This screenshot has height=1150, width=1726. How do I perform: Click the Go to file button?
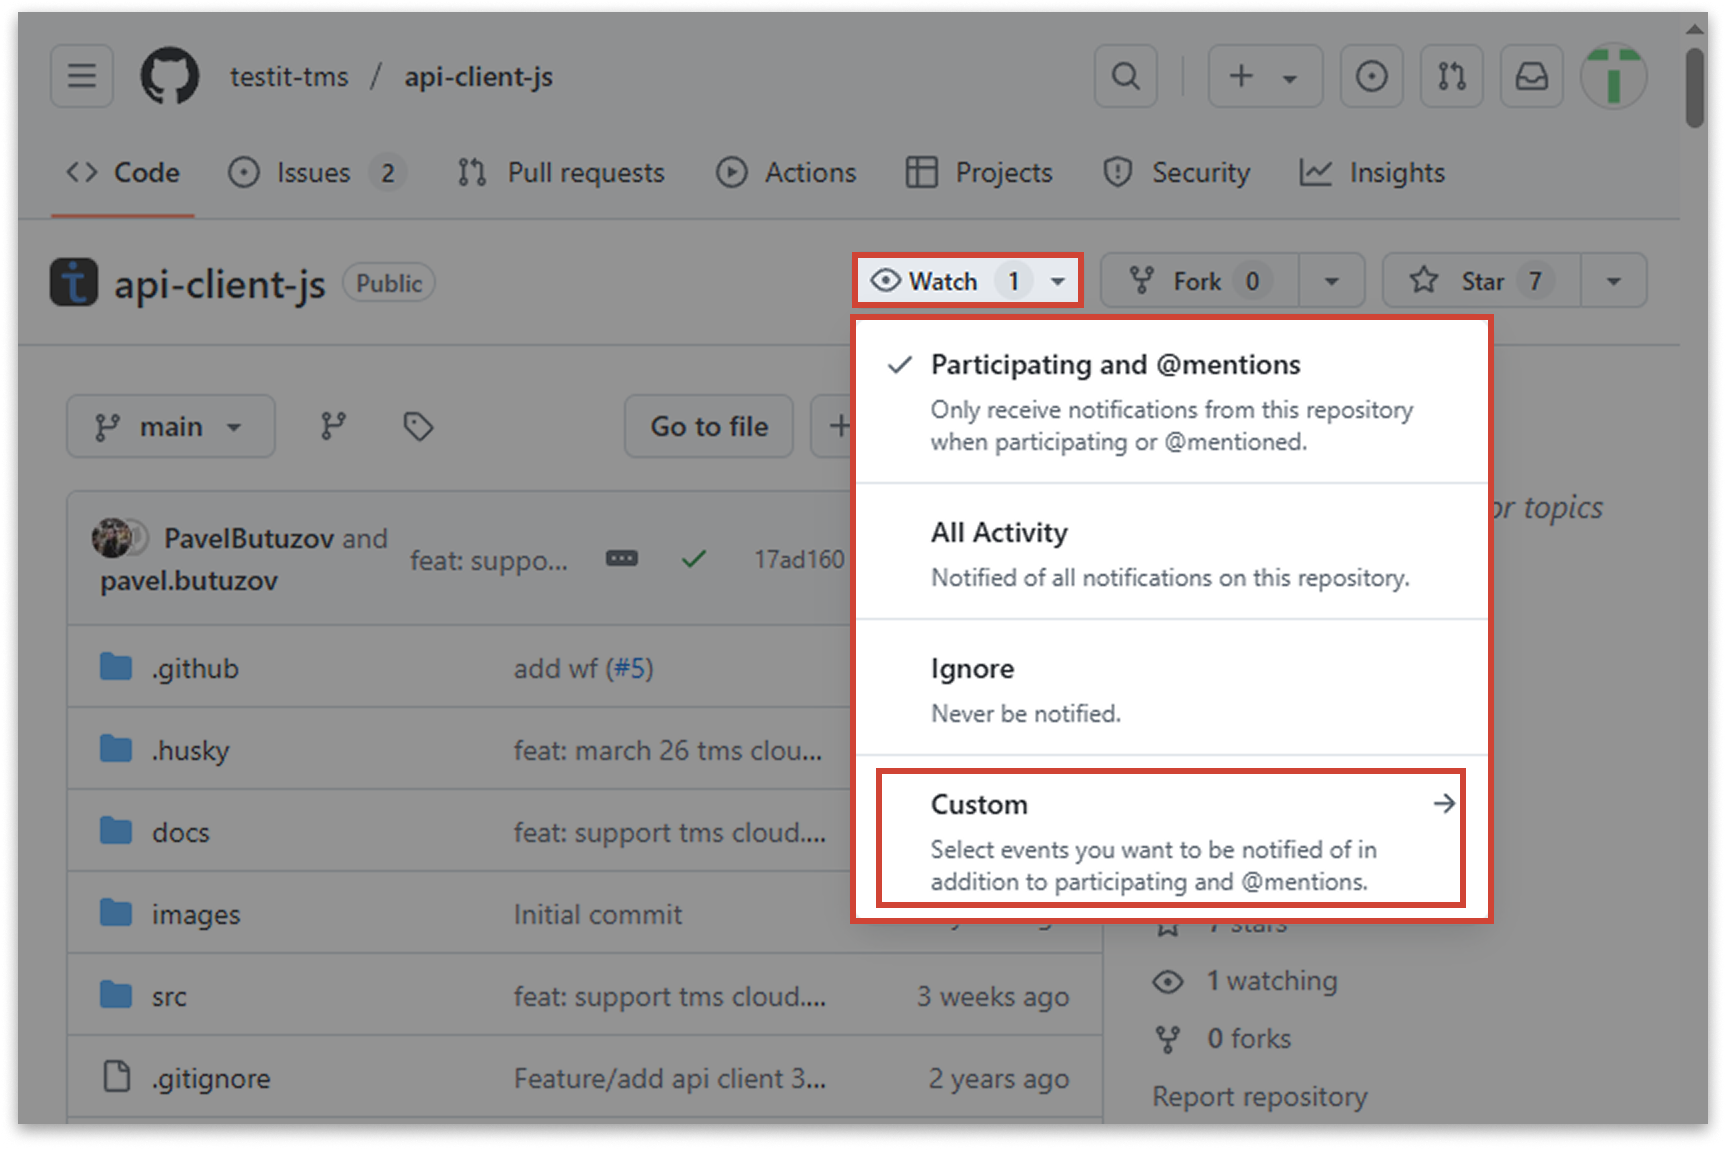pyautogui.click(x=709, y=426)
